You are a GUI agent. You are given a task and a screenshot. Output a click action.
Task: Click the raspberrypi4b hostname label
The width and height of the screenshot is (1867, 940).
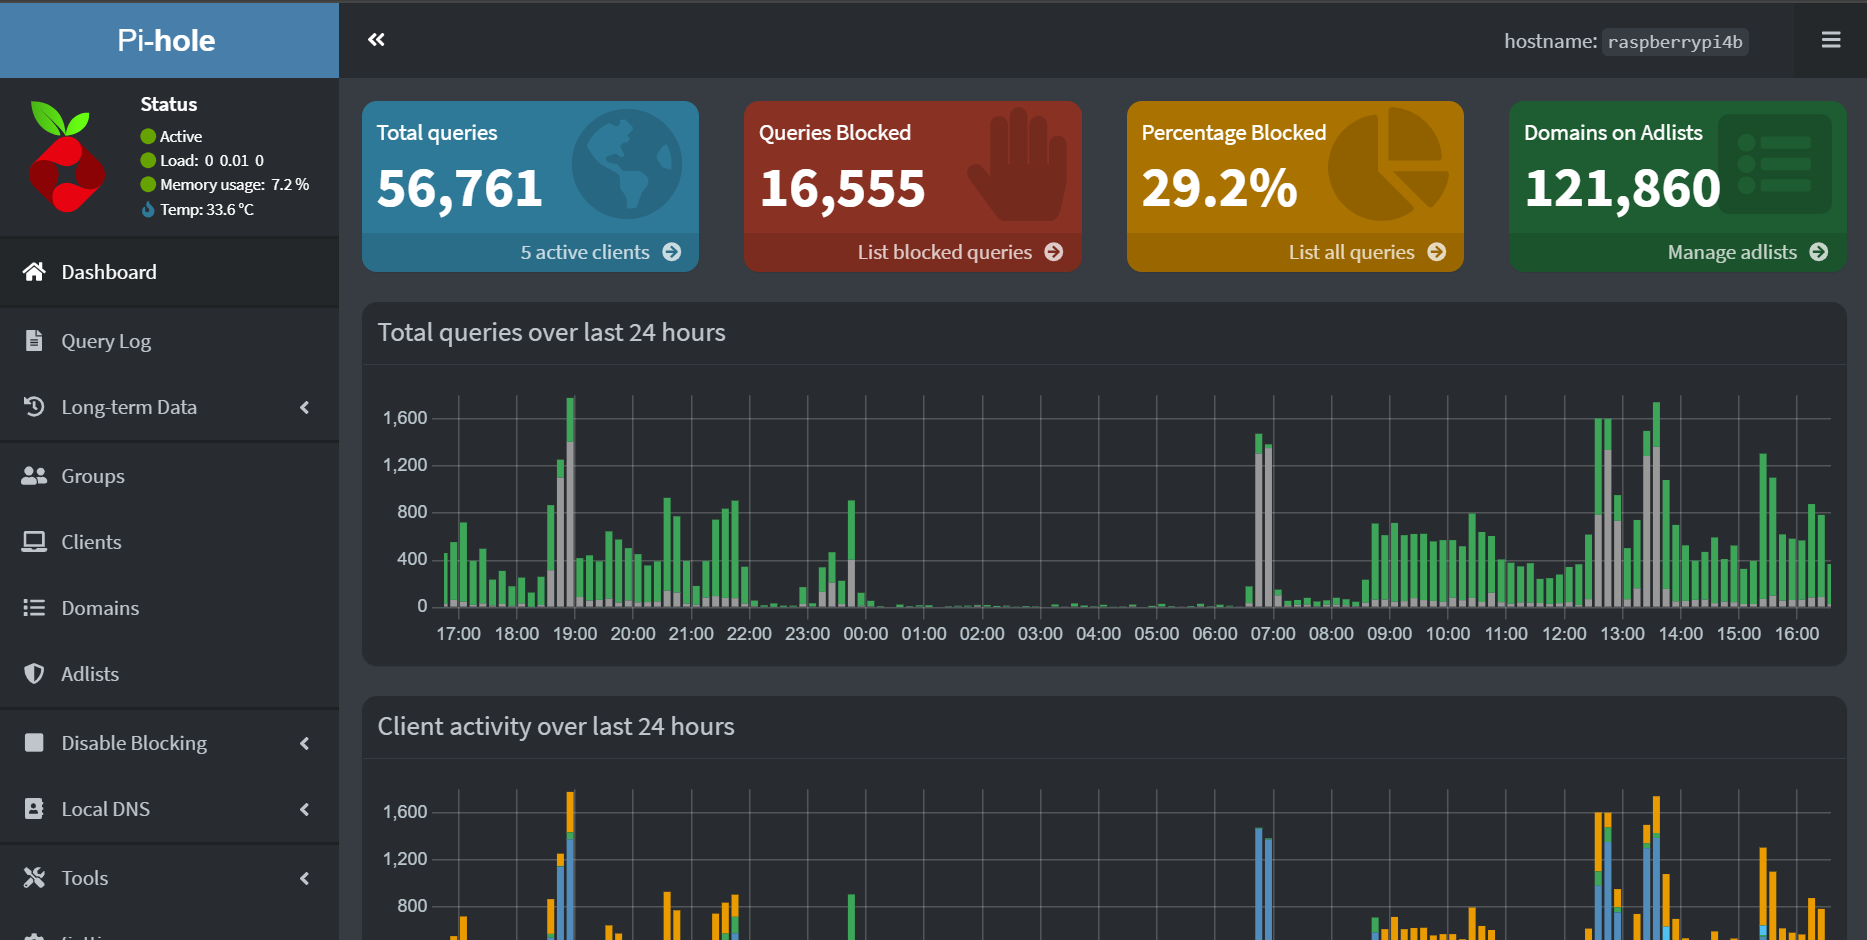click(x=1675, y=42)
